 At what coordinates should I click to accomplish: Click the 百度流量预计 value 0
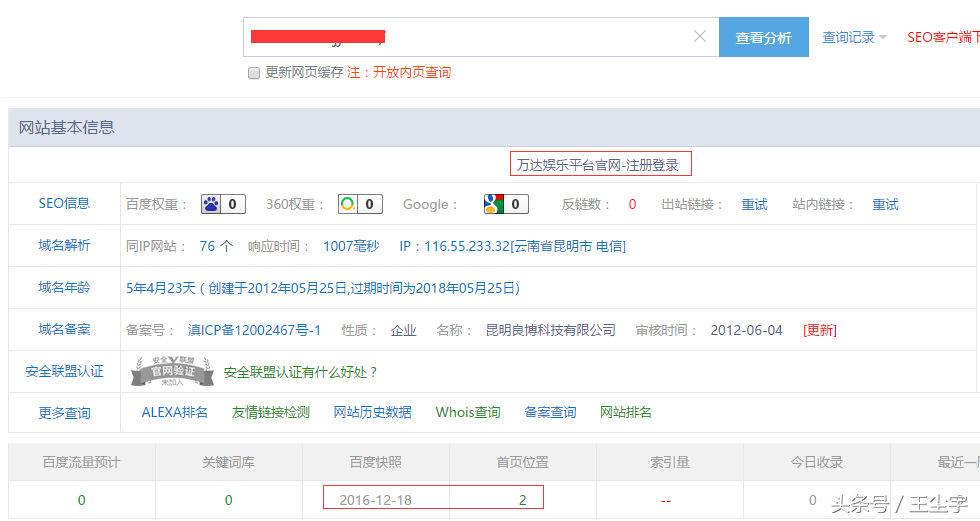point(81,500)
